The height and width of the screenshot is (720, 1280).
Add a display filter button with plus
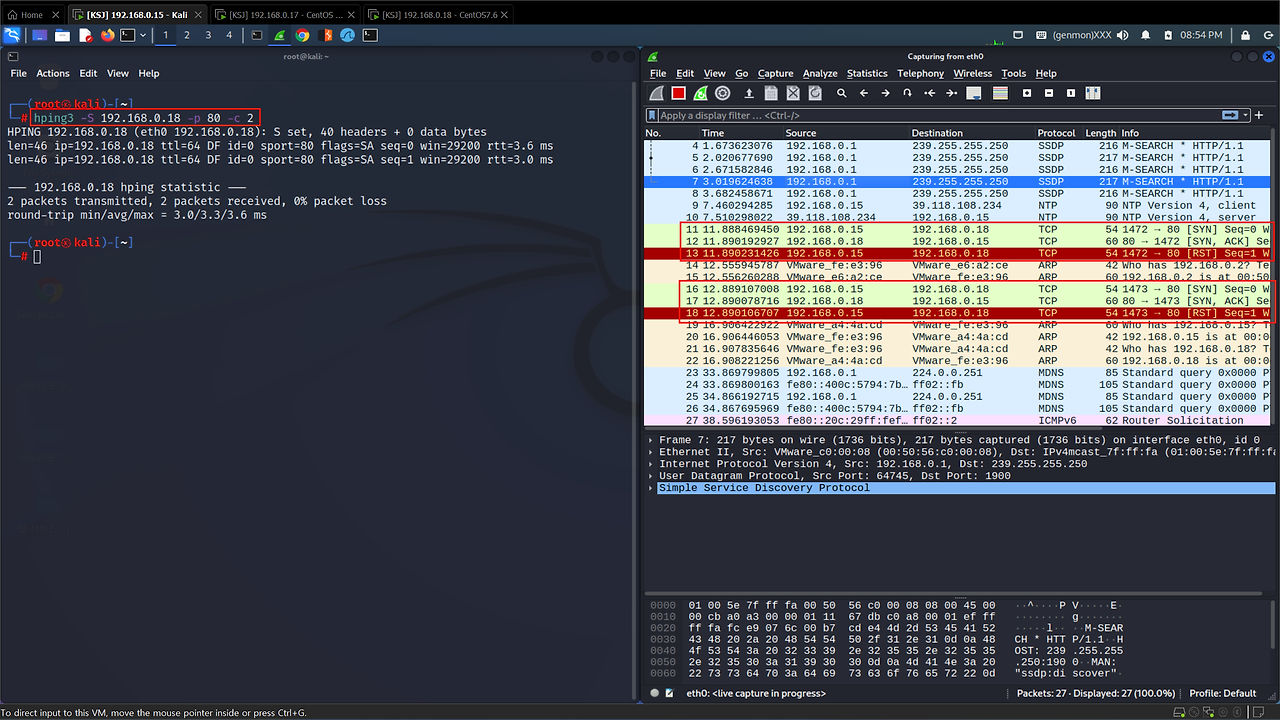point(1260,115)
